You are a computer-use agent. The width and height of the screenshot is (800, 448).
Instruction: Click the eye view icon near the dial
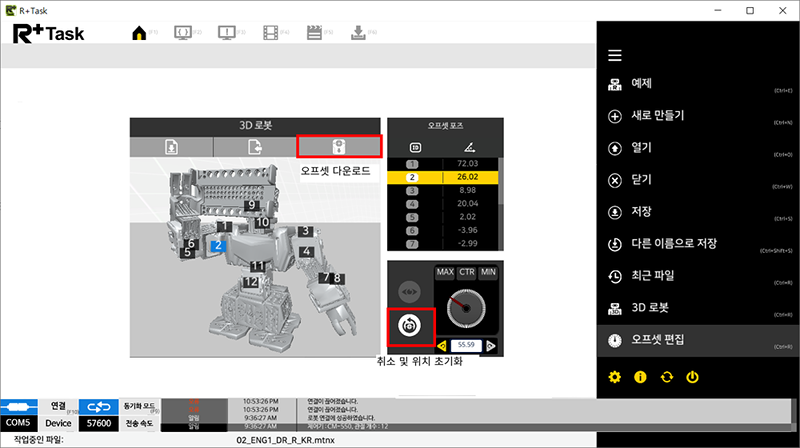409,292
